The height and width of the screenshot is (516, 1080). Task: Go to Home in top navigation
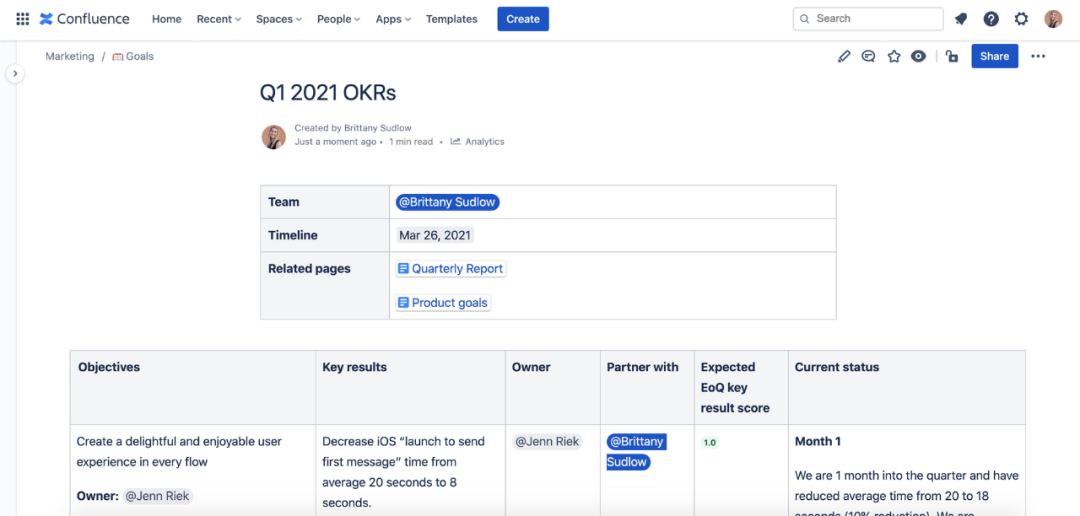pos(166,19)
